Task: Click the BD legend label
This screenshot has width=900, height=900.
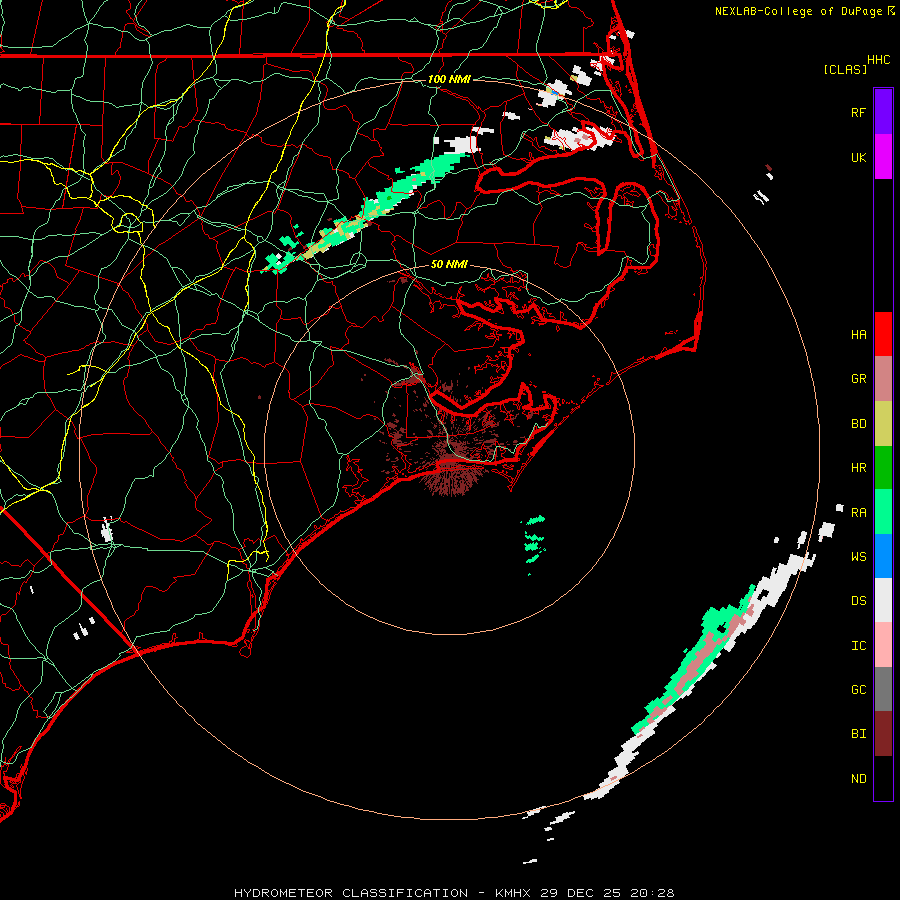Action: click(858, 424)
